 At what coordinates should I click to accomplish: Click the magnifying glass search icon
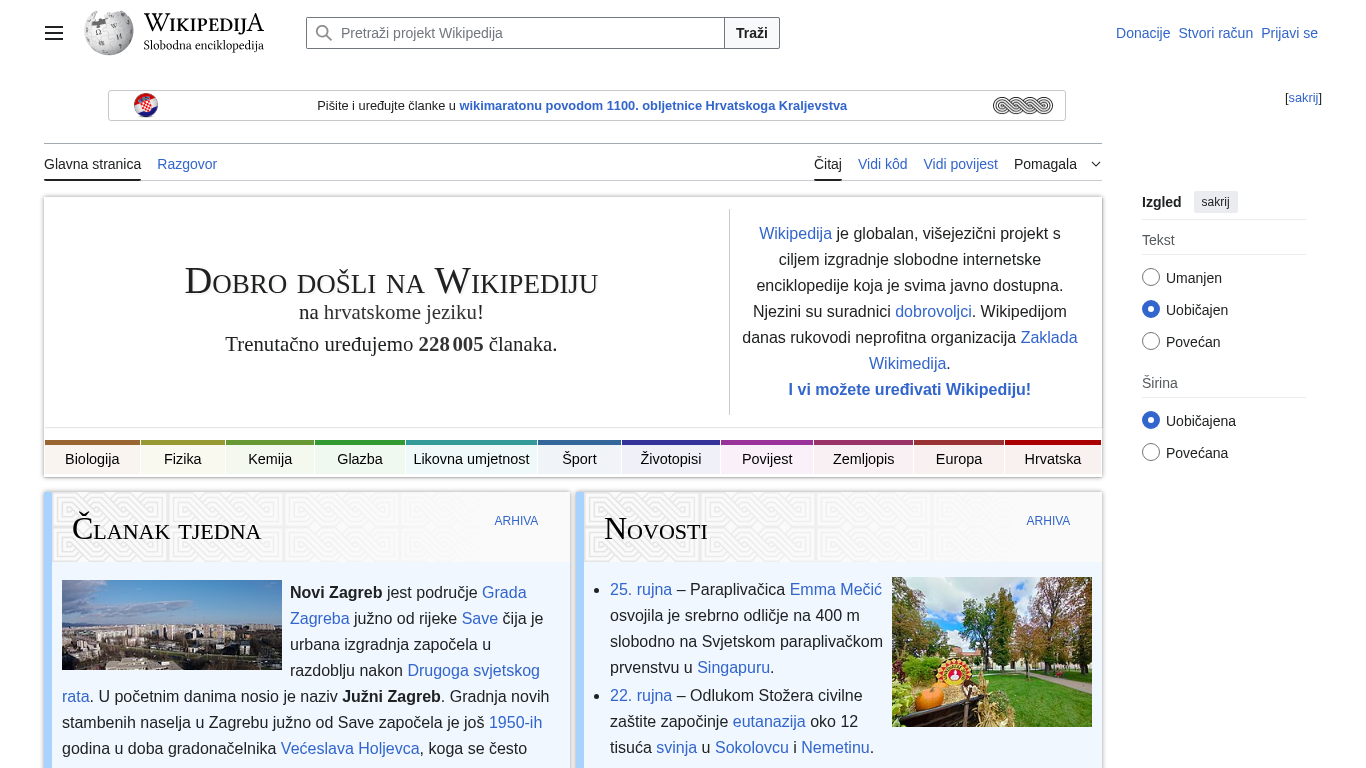click(323, 33)
